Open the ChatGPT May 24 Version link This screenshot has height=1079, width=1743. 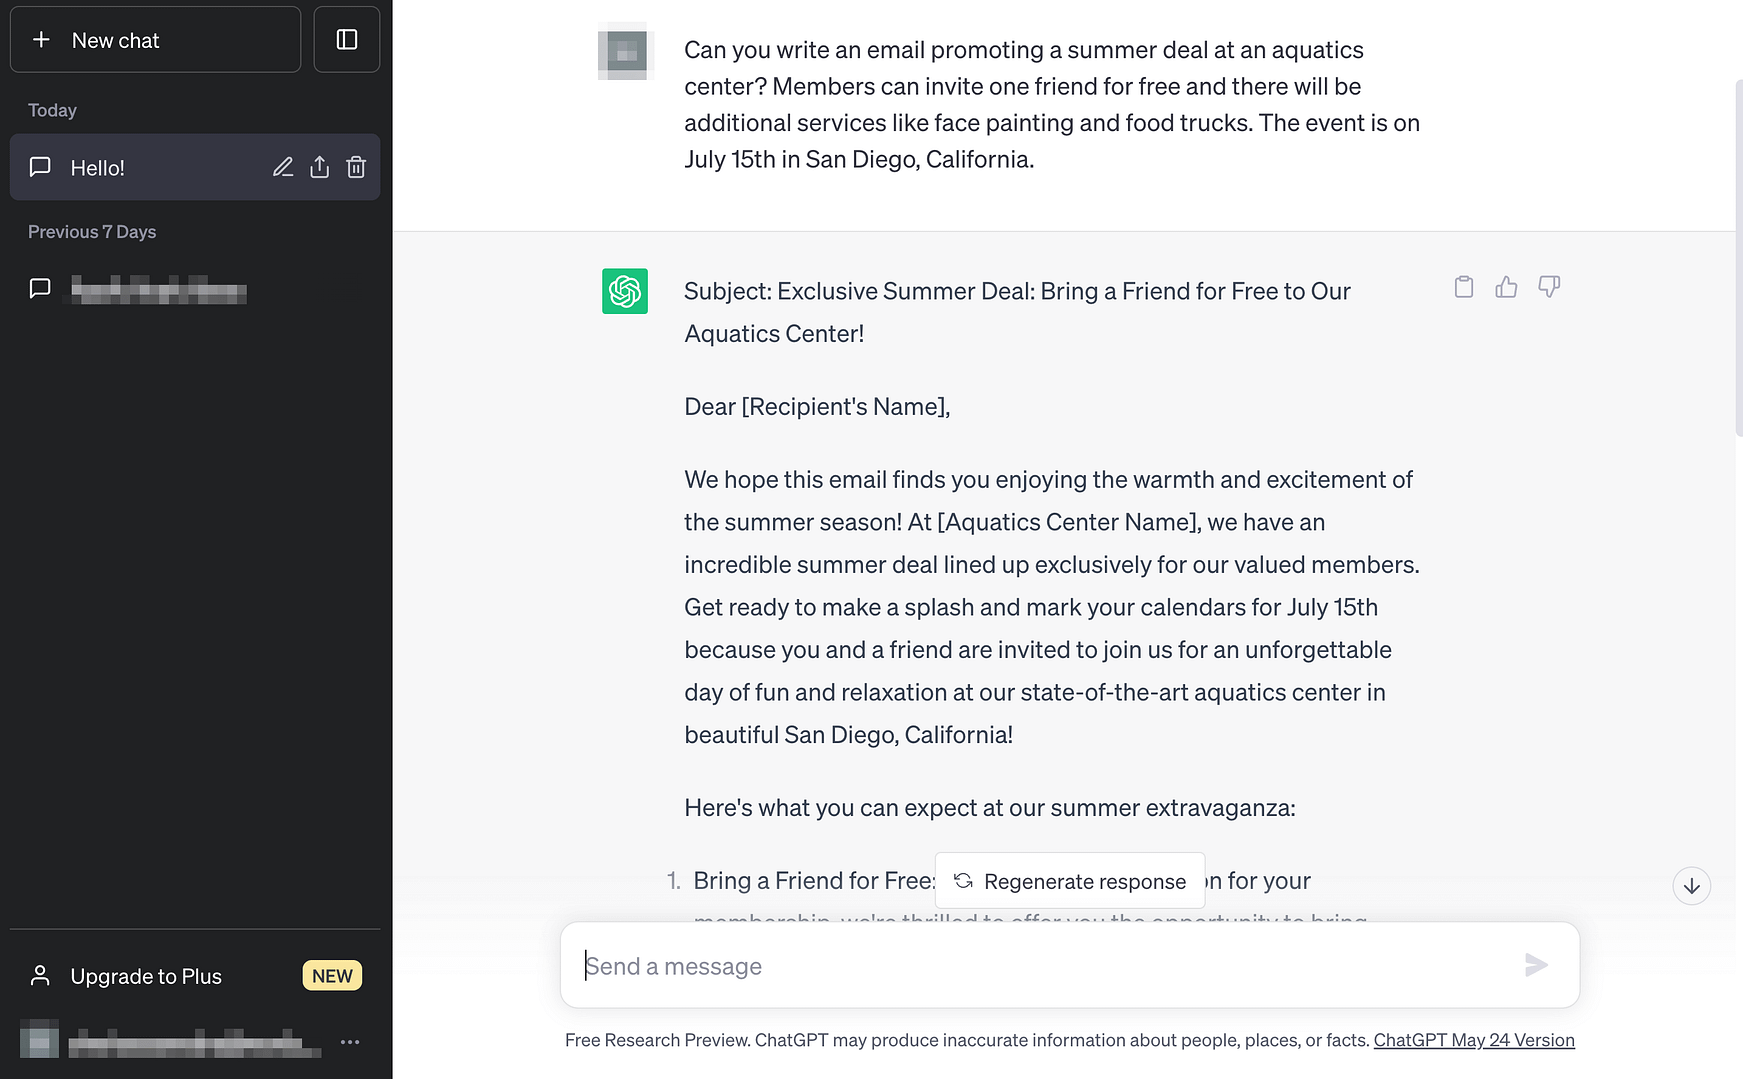1473,1040
